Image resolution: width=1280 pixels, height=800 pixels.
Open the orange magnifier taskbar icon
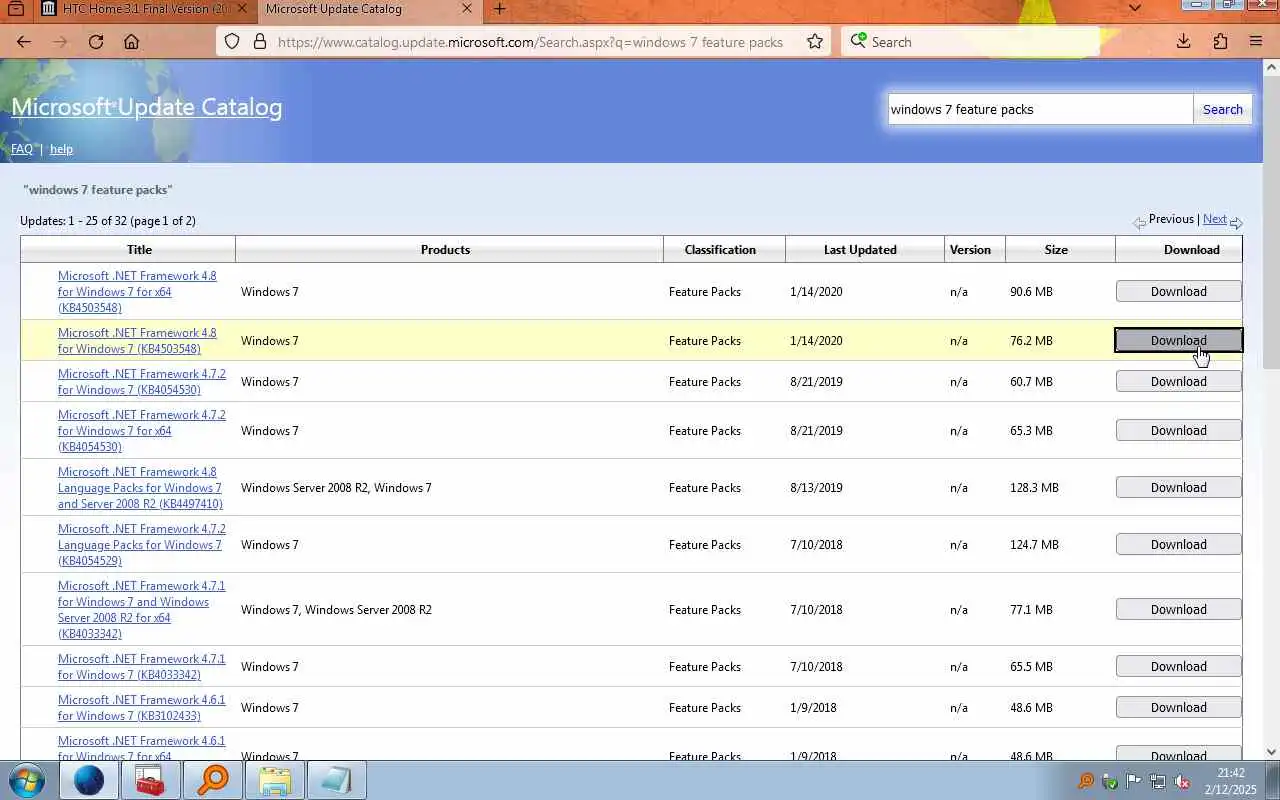click(213, 780)
